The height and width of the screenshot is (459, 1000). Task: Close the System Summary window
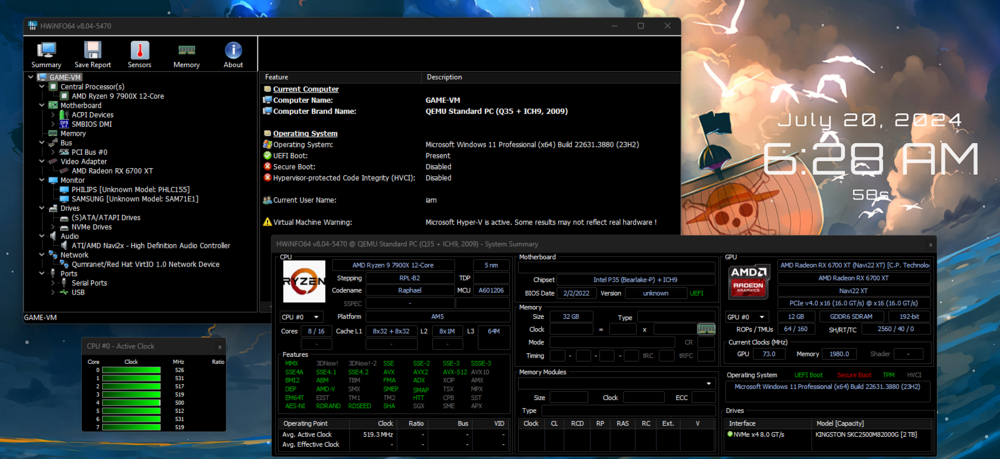pos(930,244)
